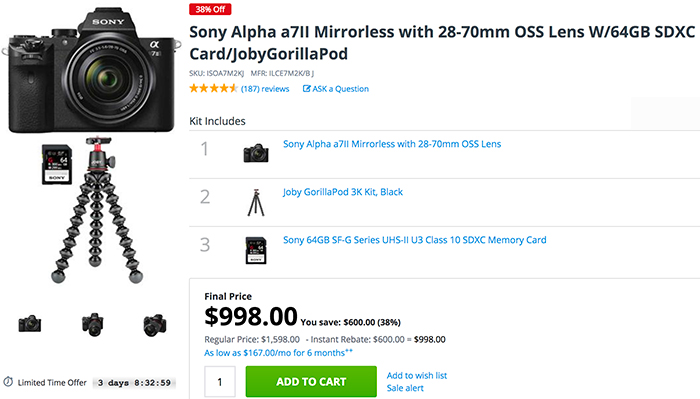Open the As low as $167.00/mo financing link
The width and height of the screenshot is (700, 399).
(279, 353)
